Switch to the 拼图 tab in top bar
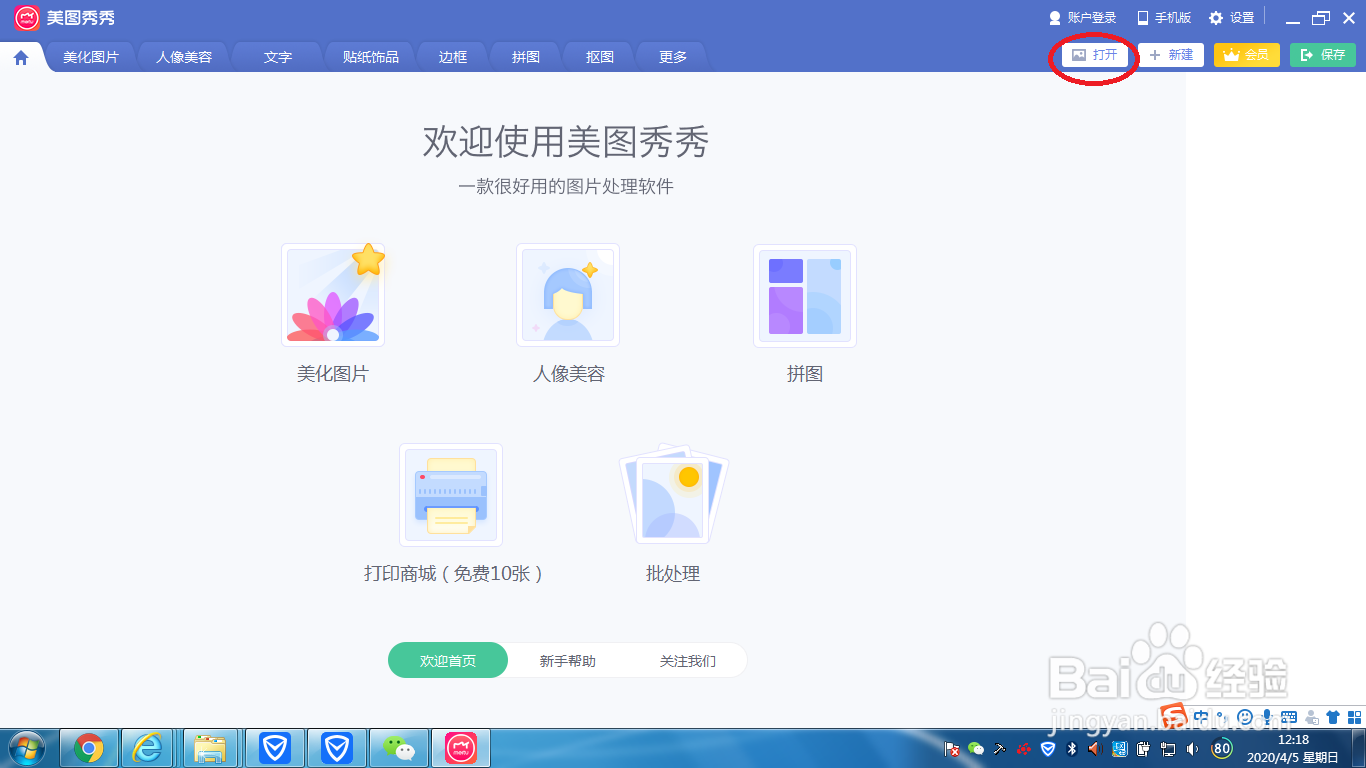 [x=526, y=57]
